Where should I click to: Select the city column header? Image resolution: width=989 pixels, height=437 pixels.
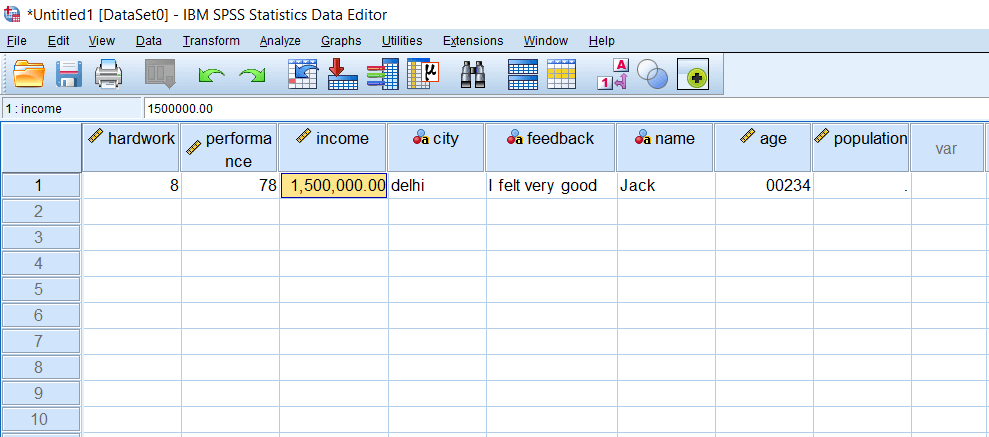[436, 147]
